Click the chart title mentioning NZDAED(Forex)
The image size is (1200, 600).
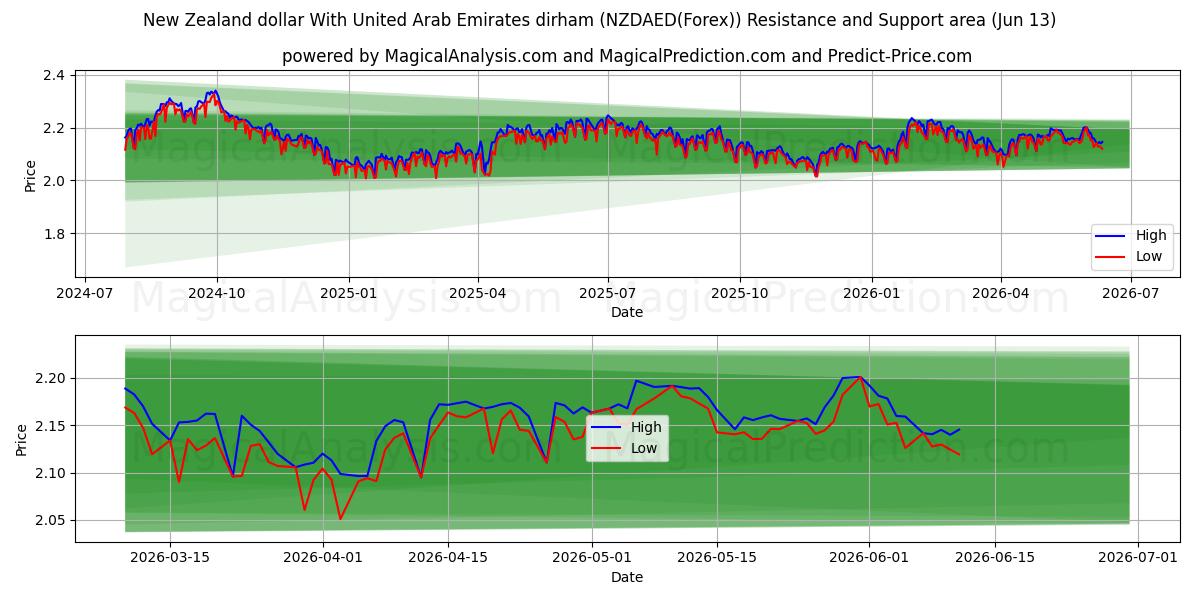[x=600, y=20]
